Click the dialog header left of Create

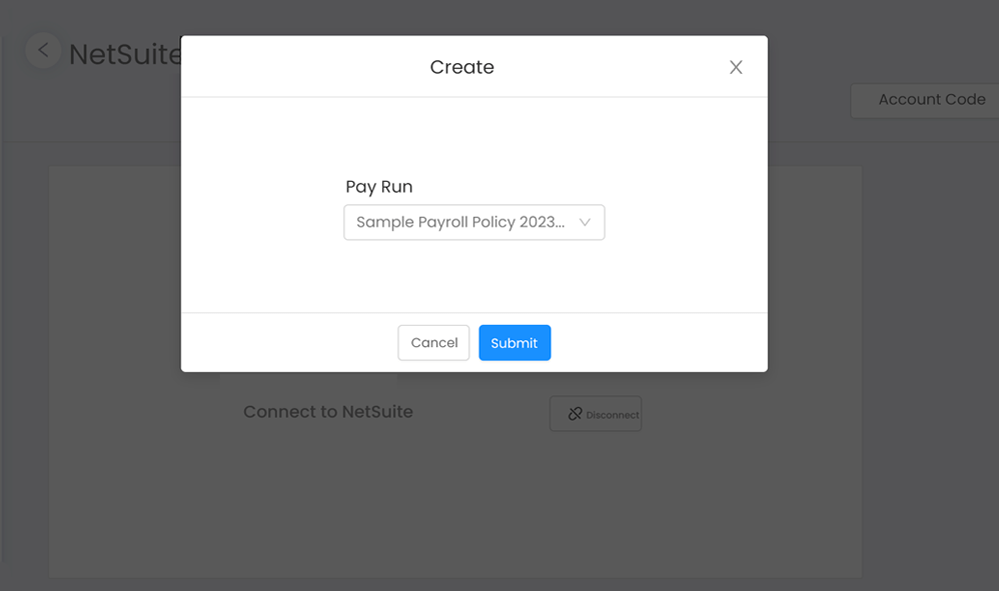(x=306, y=67)
